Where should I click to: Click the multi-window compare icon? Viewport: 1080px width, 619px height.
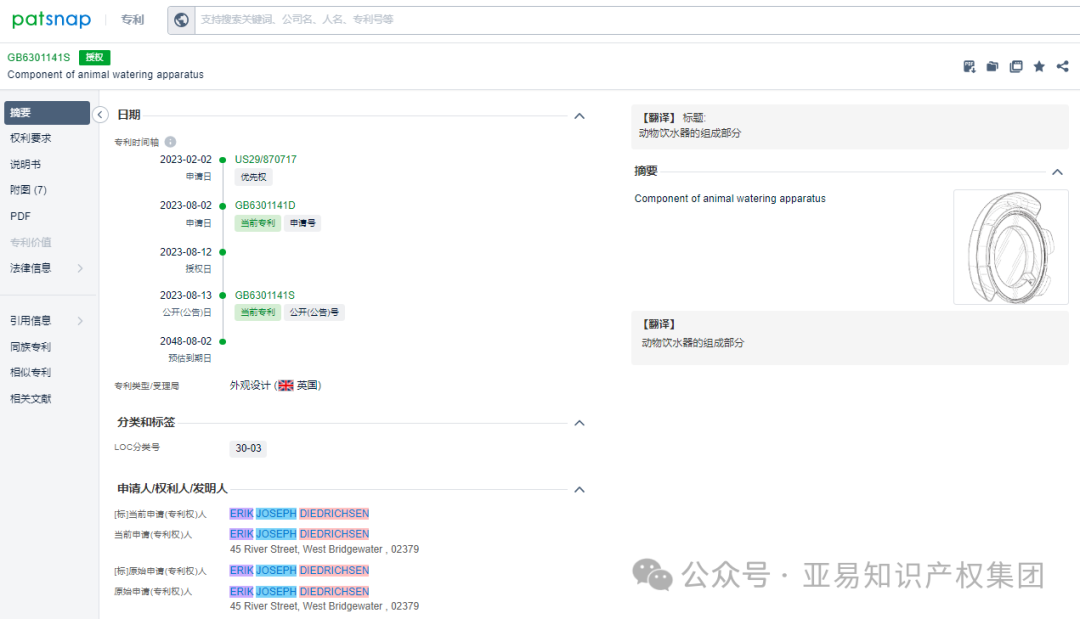[1015, 66]
